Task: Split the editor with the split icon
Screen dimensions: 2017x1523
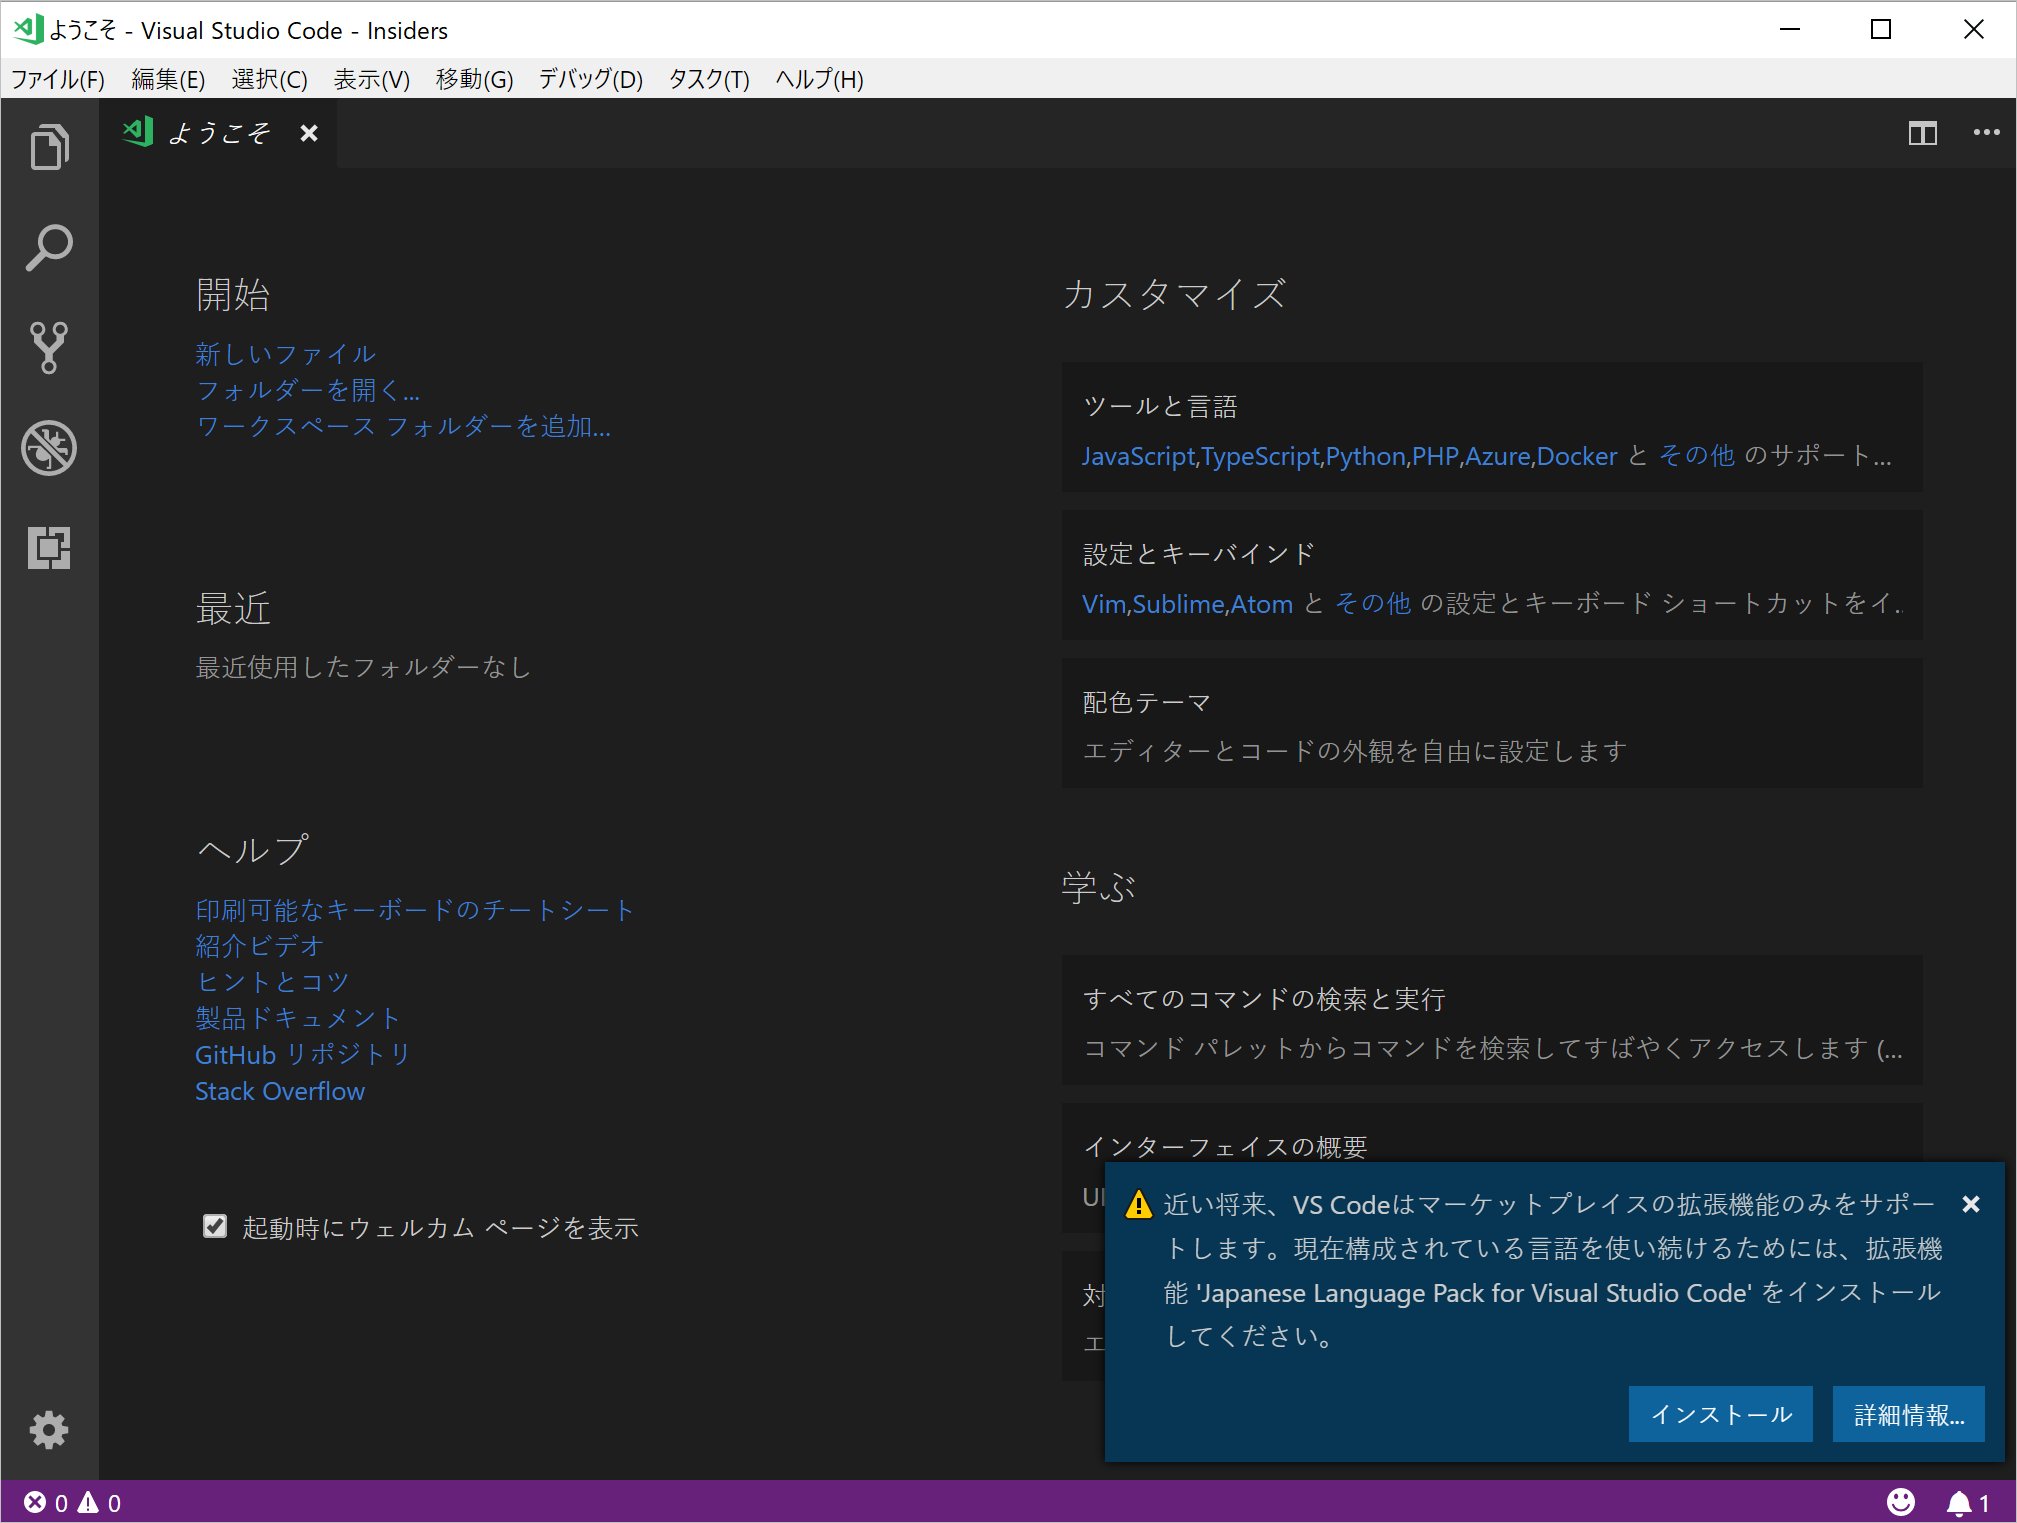Action: [1922, 133]
